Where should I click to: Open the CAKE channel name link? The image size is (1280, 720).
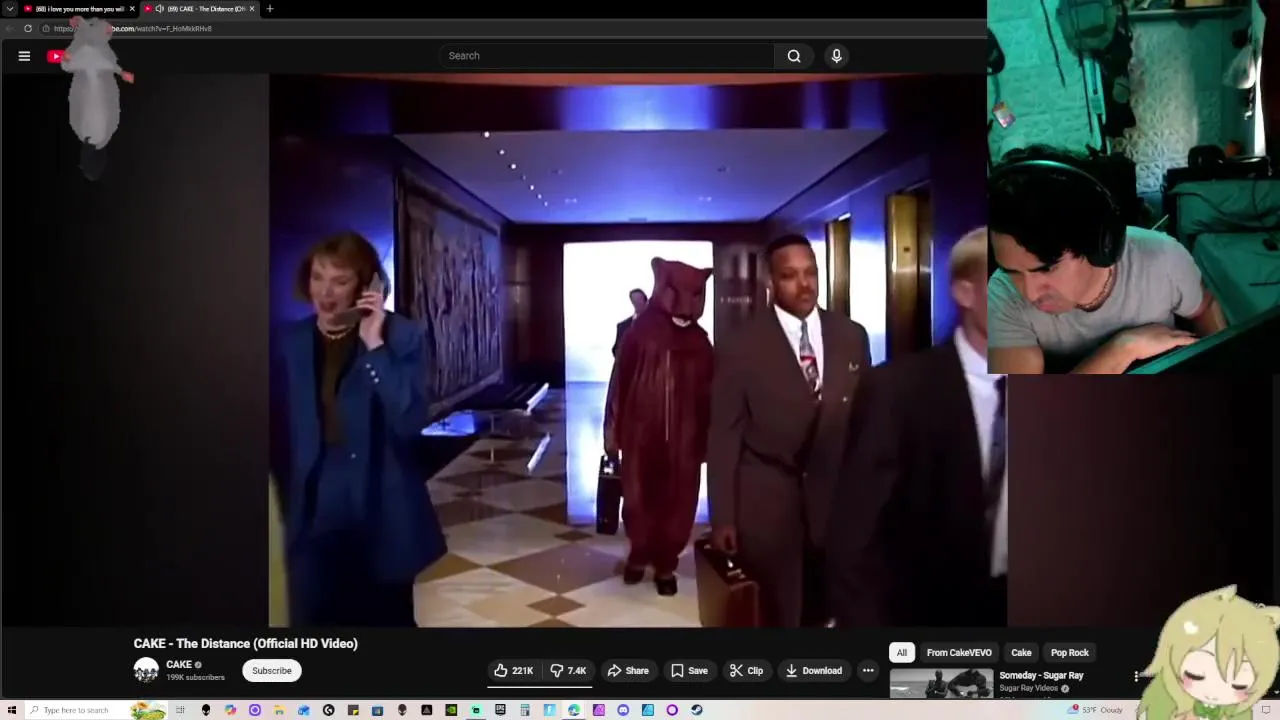tap(179, 665)
